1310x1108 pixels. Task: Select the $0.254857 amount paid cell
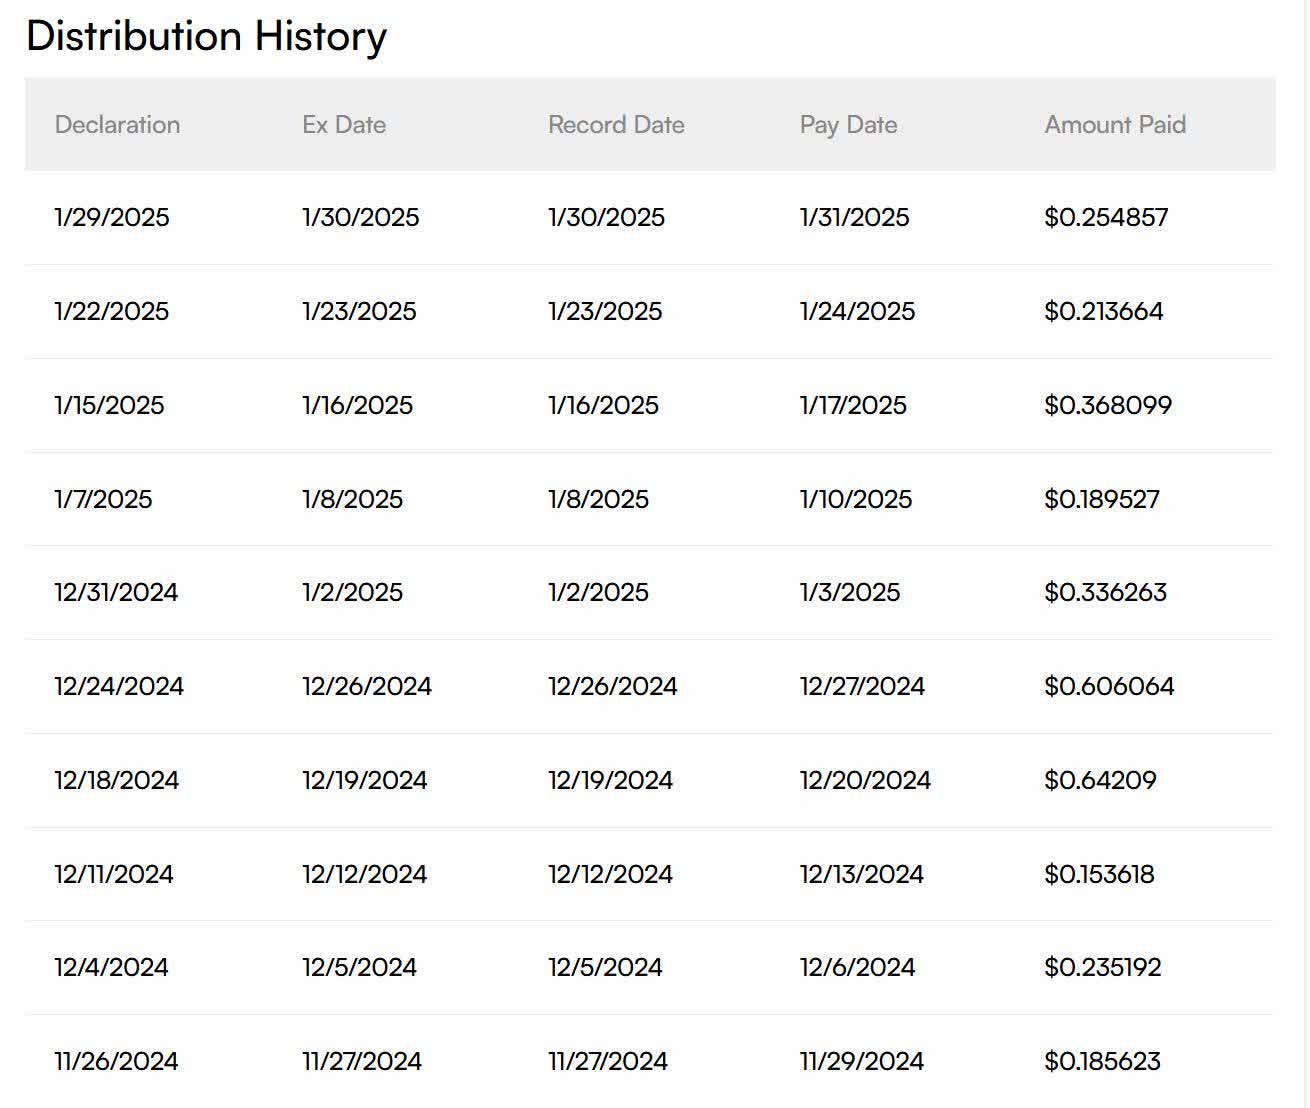[1106, 217]
